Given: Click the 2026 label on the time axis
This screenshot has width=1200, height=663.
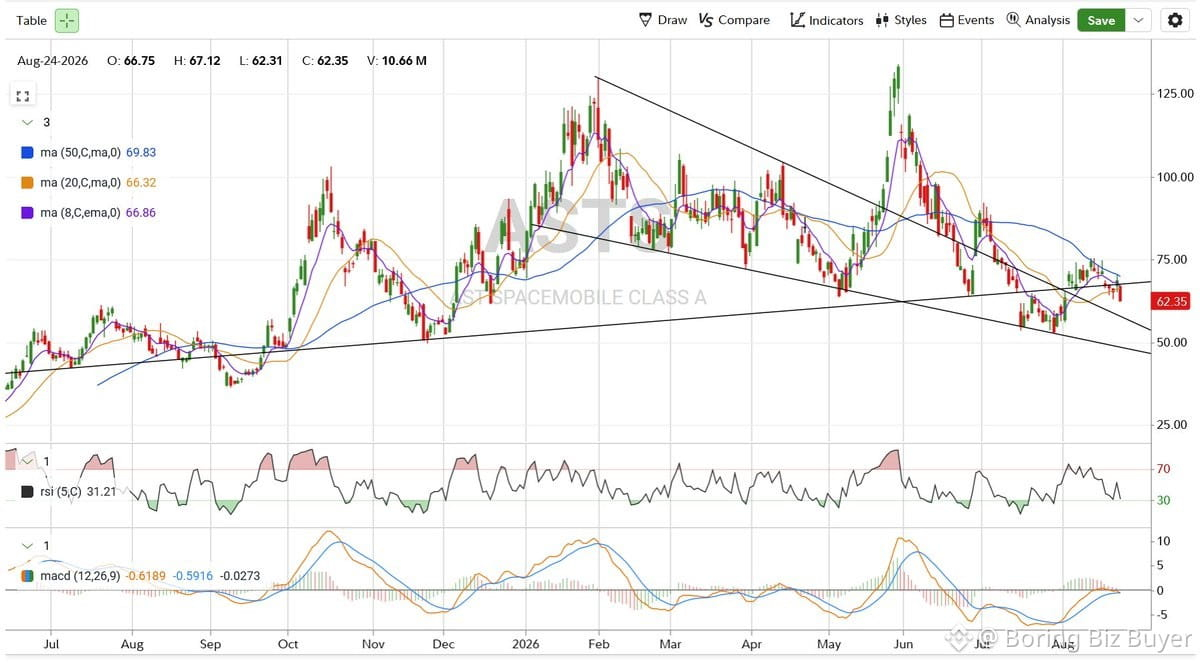Looking at the screenshot, I should tap(525, 645).
